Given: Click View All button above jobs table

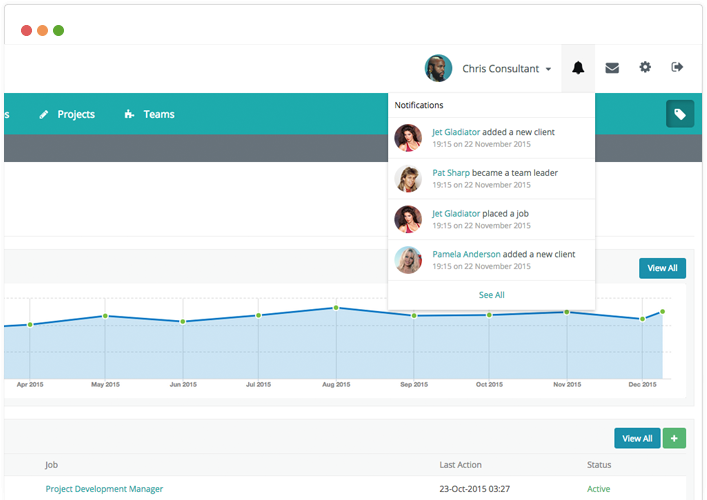Looking at the screenshot, I should pos(637,438).
